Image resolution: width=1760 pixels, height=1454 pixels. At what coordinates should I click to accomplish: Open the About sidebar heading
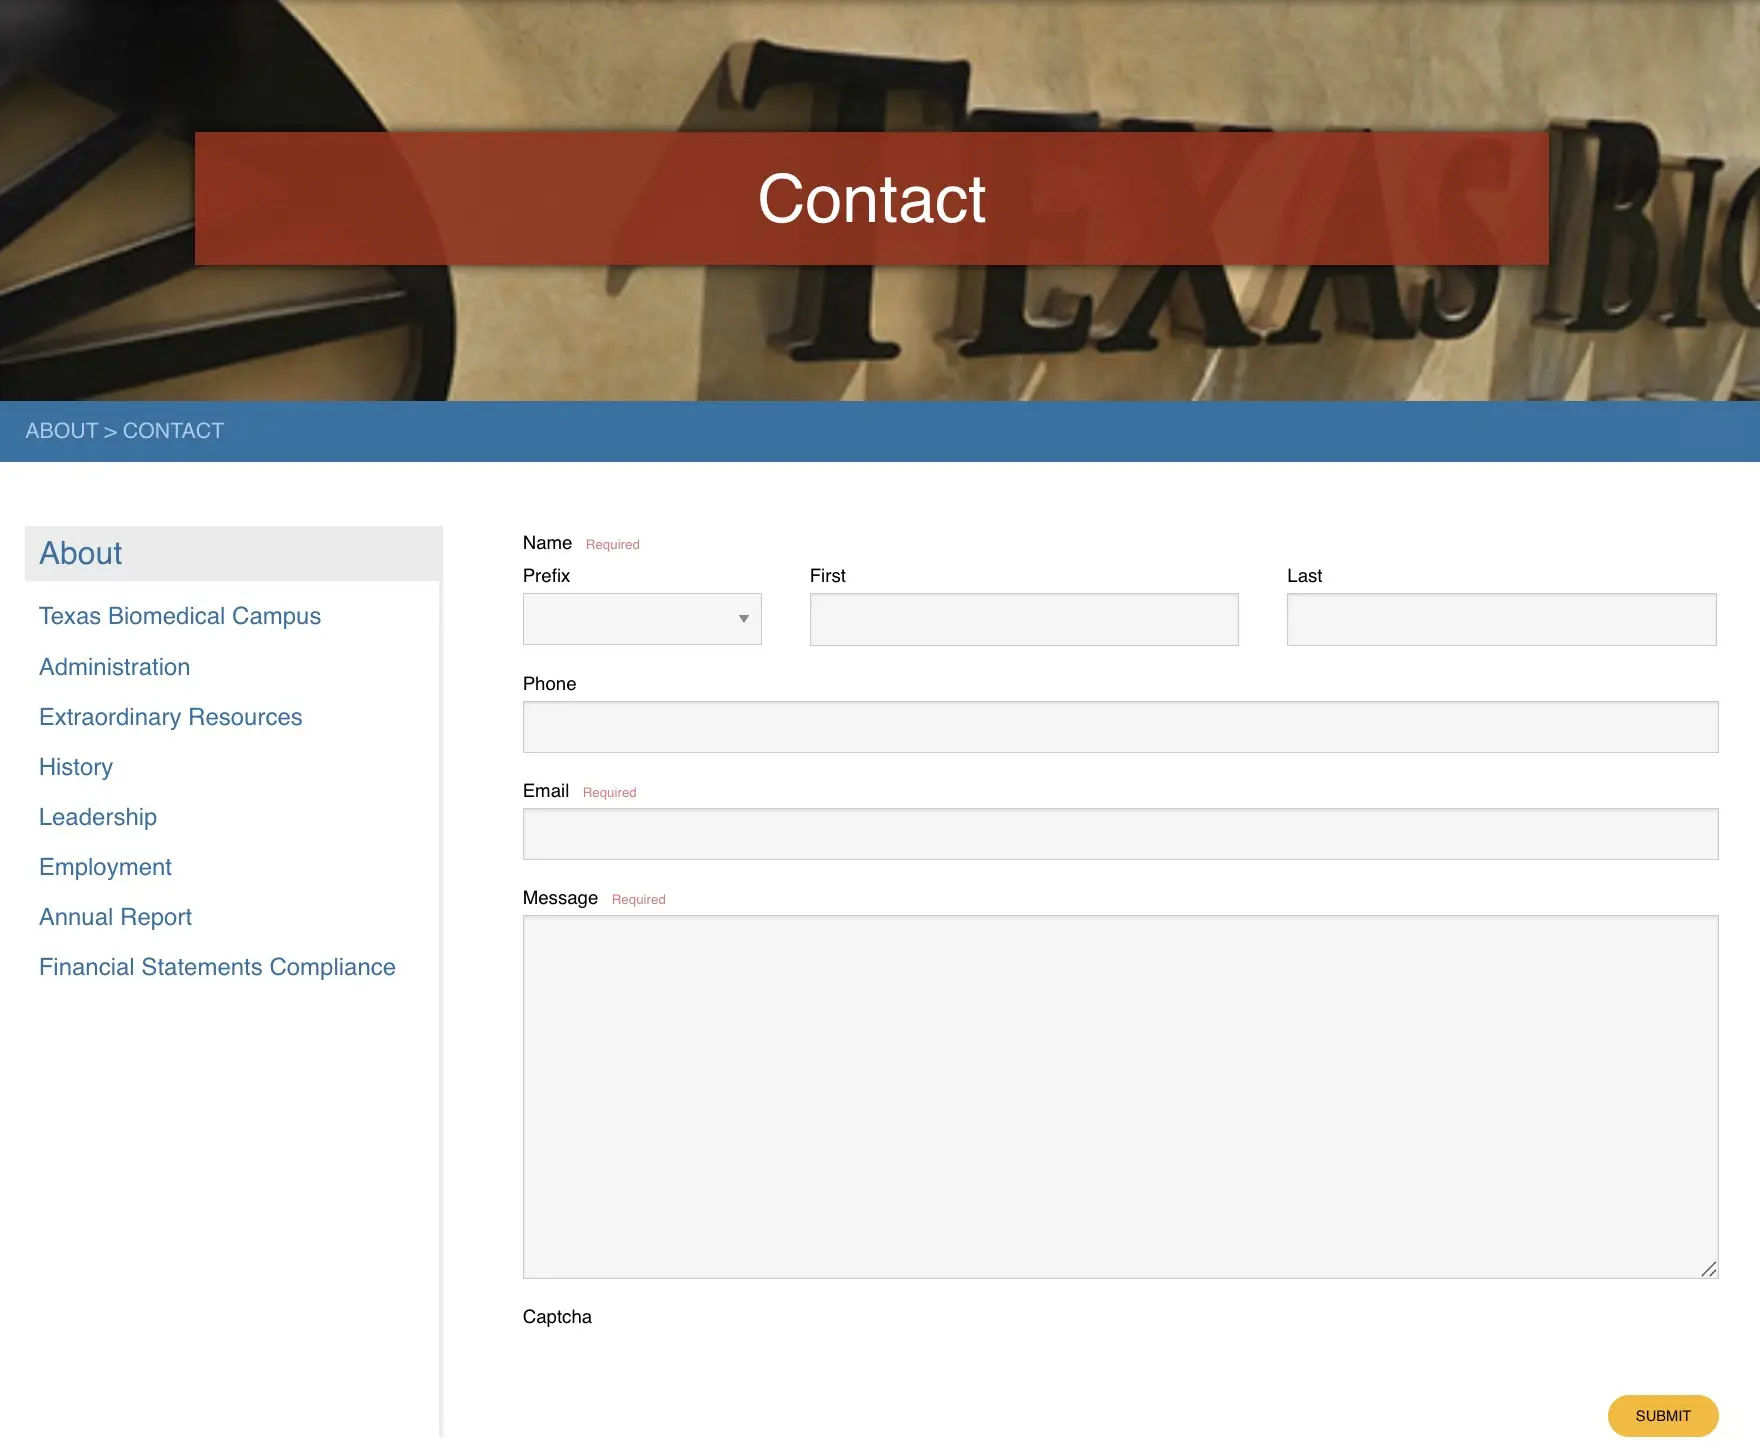pyautogui.click(x=80, y=553)
